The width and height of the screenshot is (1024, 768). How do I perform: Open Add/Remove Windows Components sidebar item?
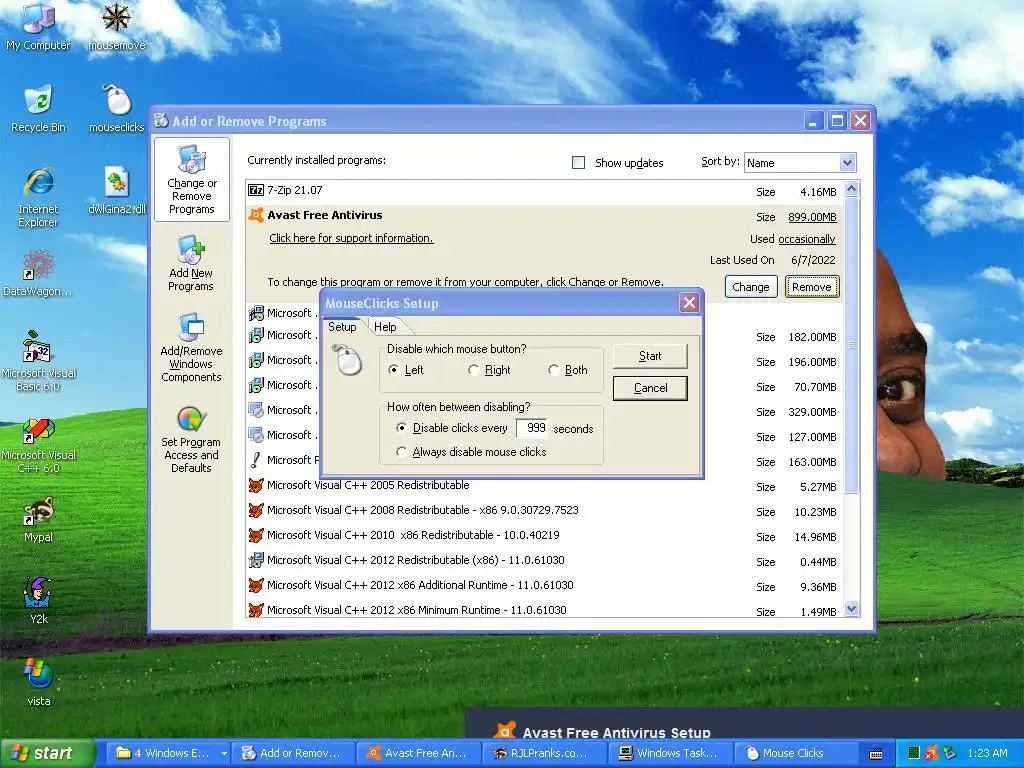tap(191, 347)
